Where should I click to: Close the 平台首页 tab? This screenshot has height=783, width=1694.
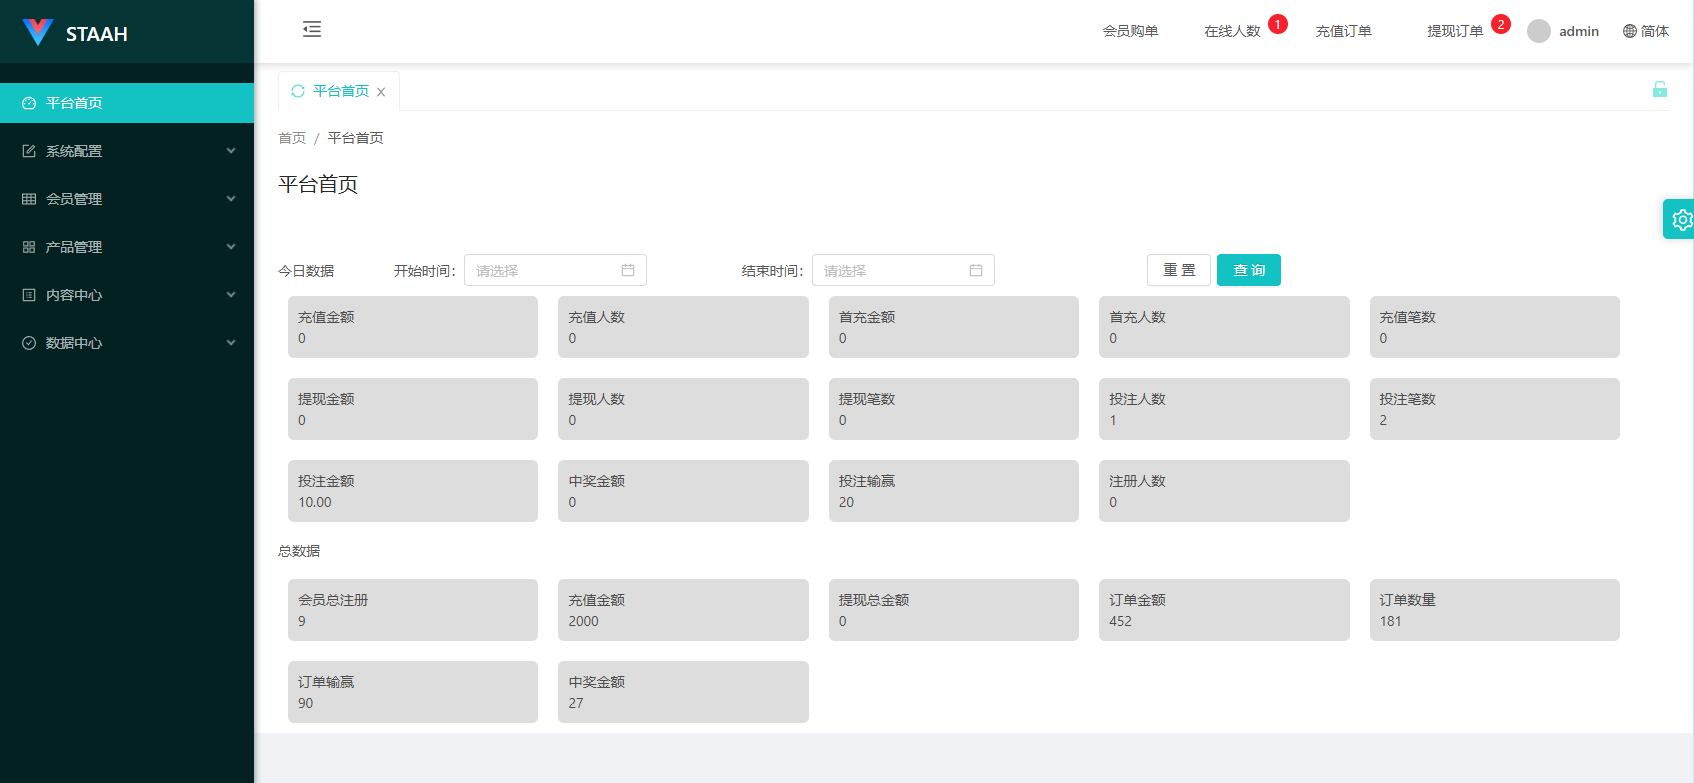click(x=381, y=92)
